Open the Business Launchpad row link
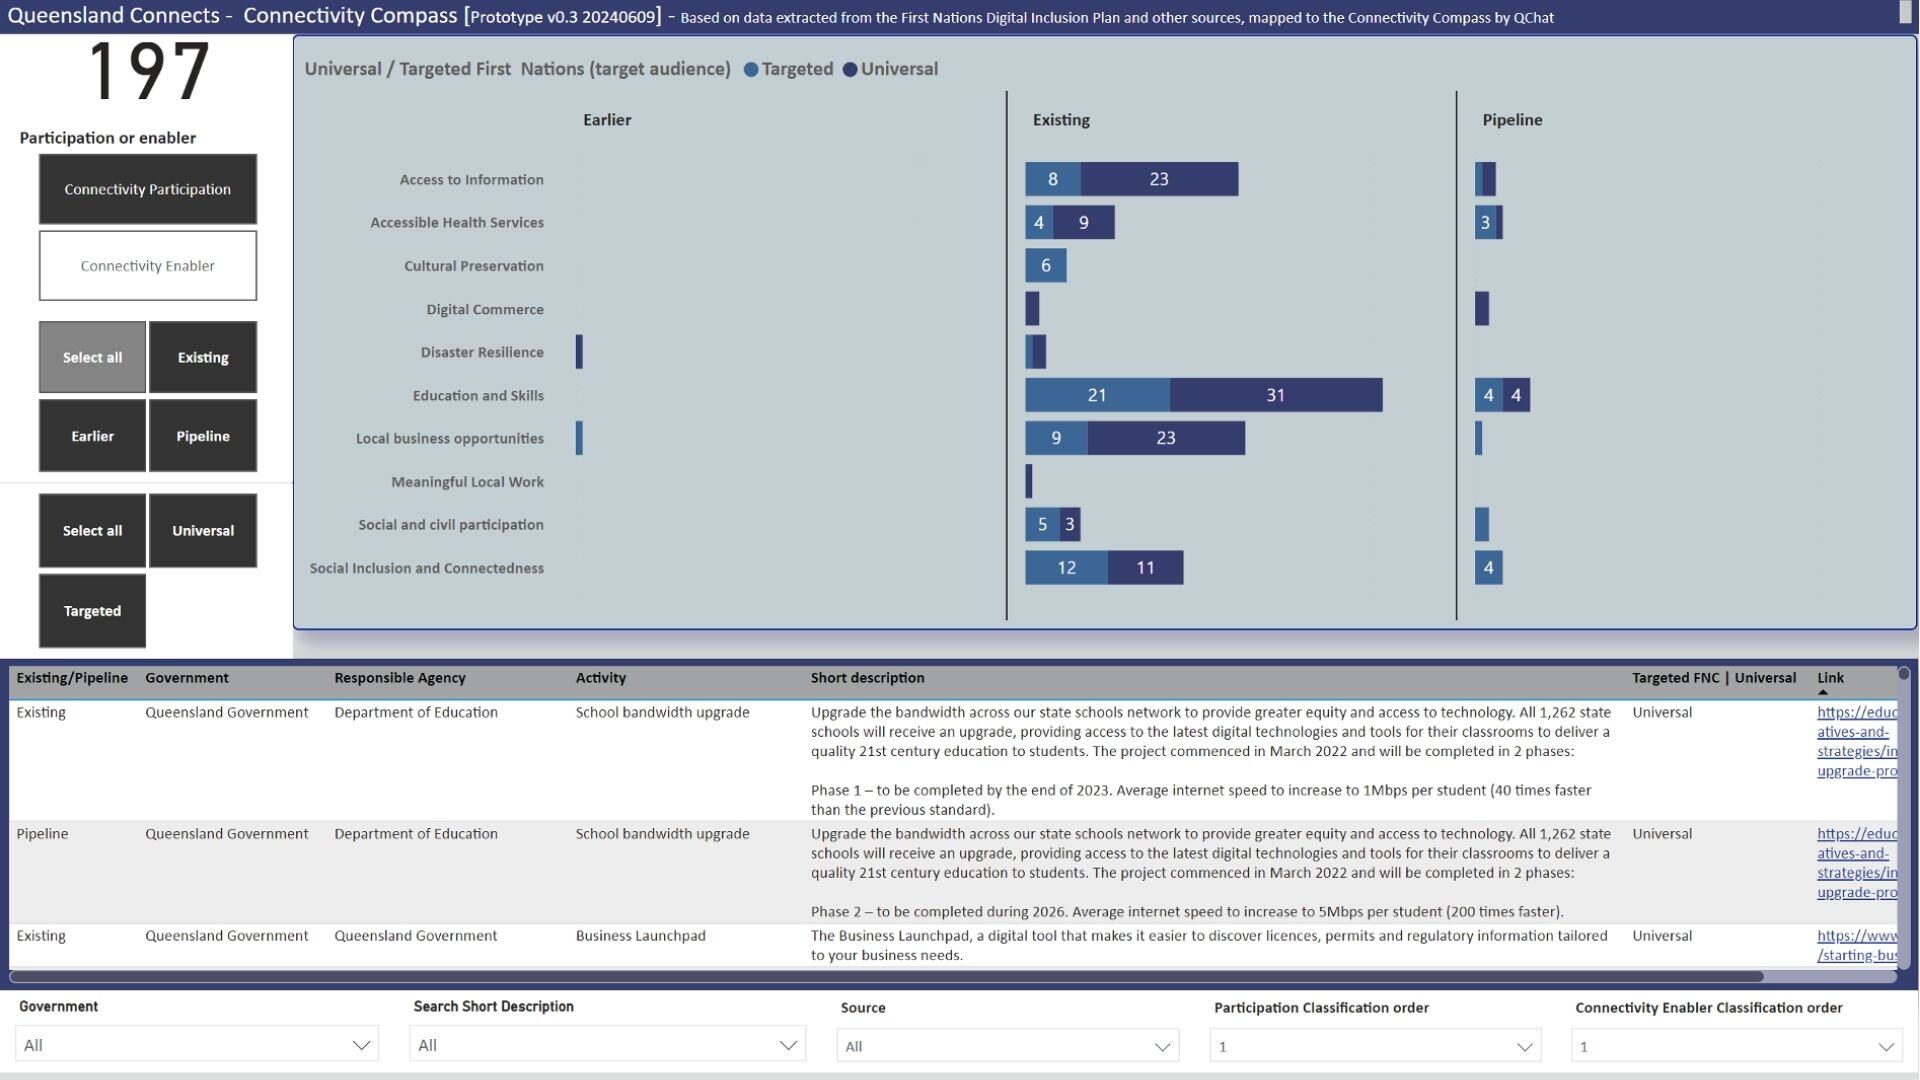This screenshot has height=1080, width=1920. pos(1857,945)
